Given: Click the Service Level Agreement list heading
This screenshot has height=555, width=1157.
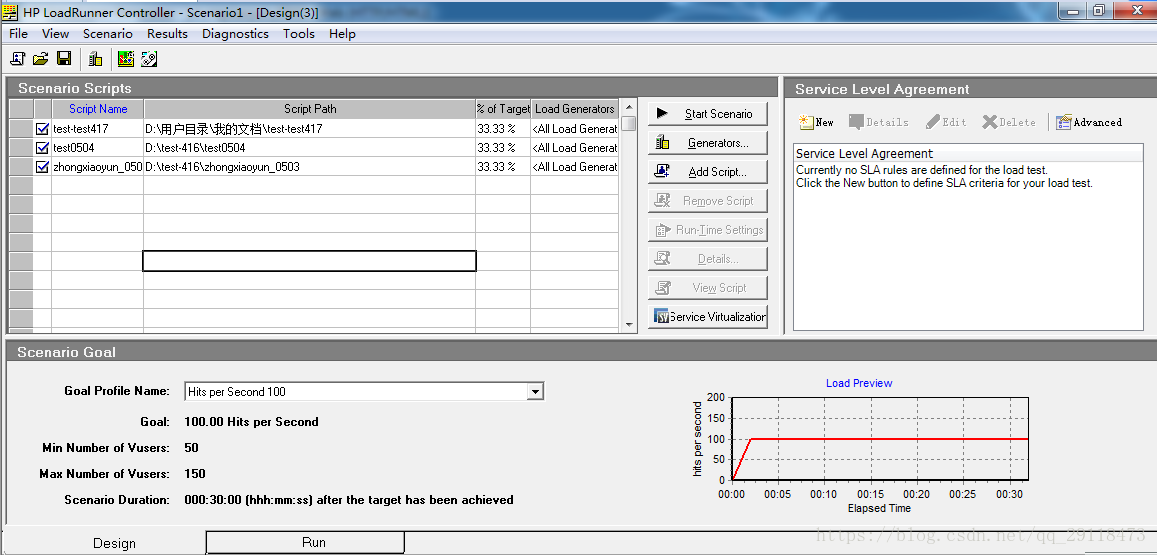Looking at the screenshot, I should pos(864,154).
